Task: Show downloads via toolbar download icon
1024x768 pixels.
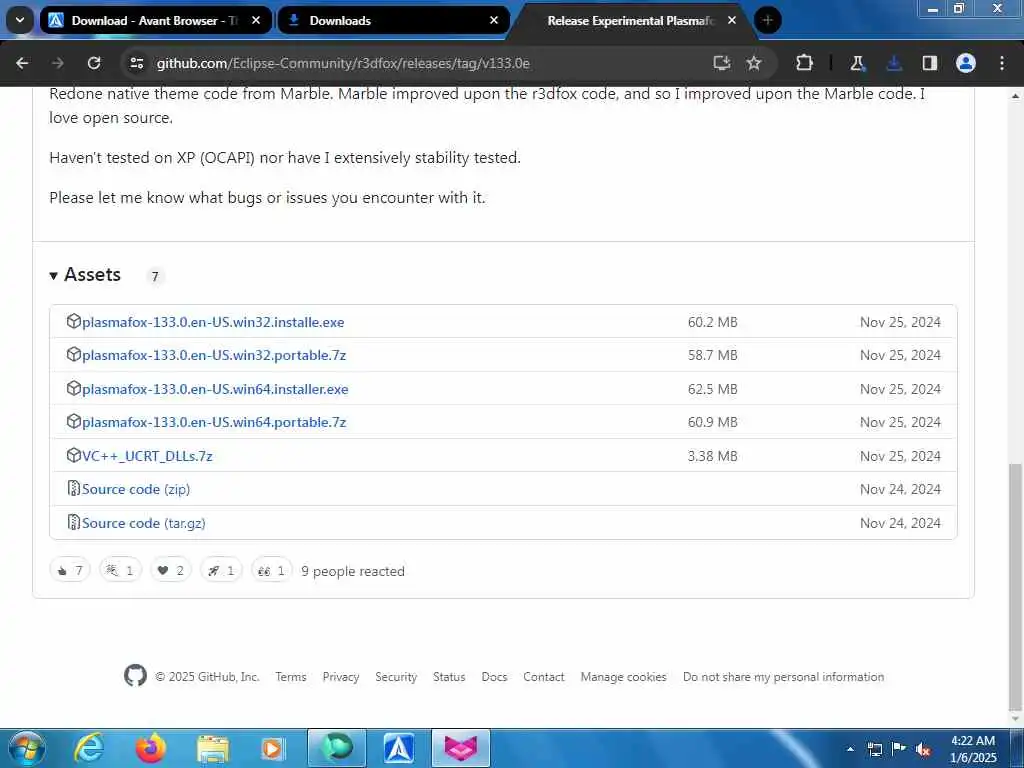Action: (x=894, y=63)
